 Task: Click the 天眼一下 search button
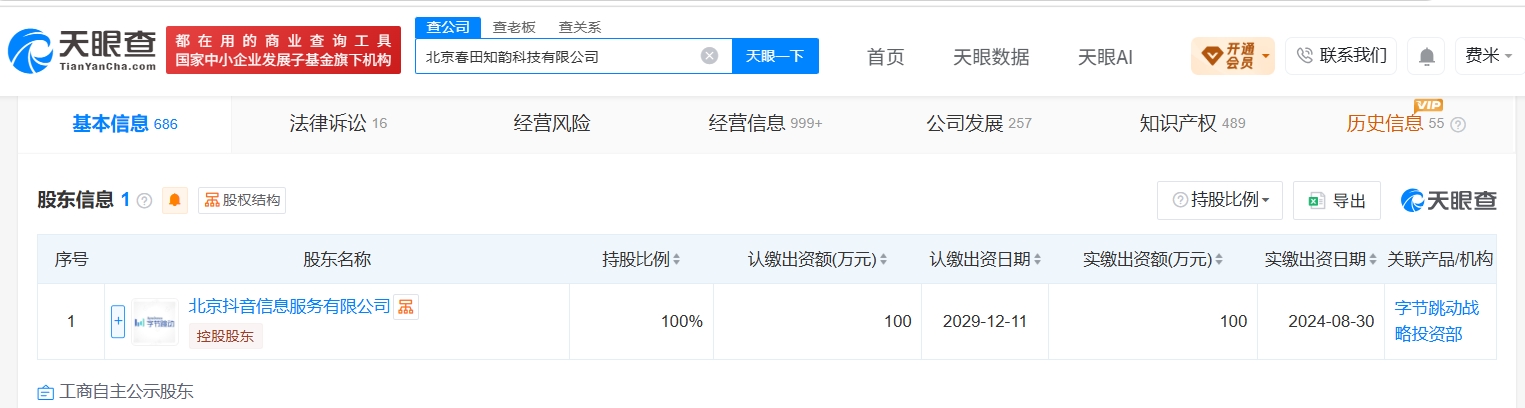coord(775,56)
